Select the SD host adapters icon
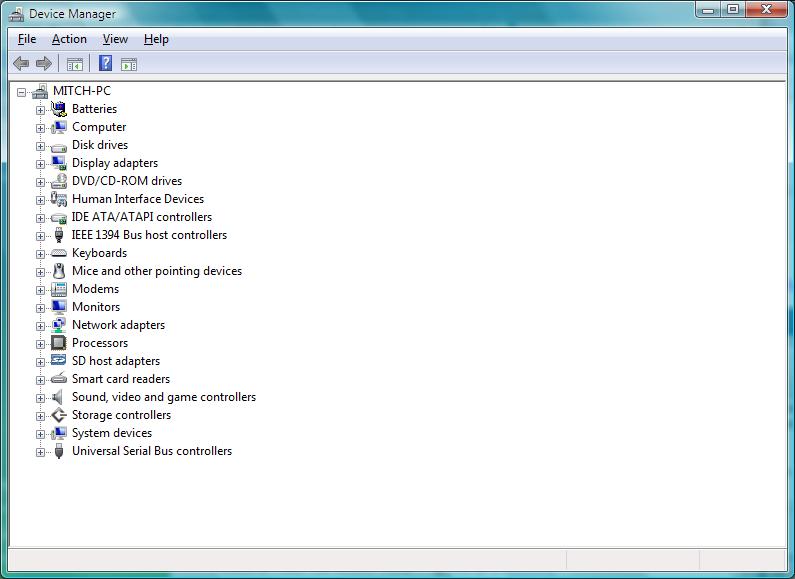 click(x=59, y=360)
